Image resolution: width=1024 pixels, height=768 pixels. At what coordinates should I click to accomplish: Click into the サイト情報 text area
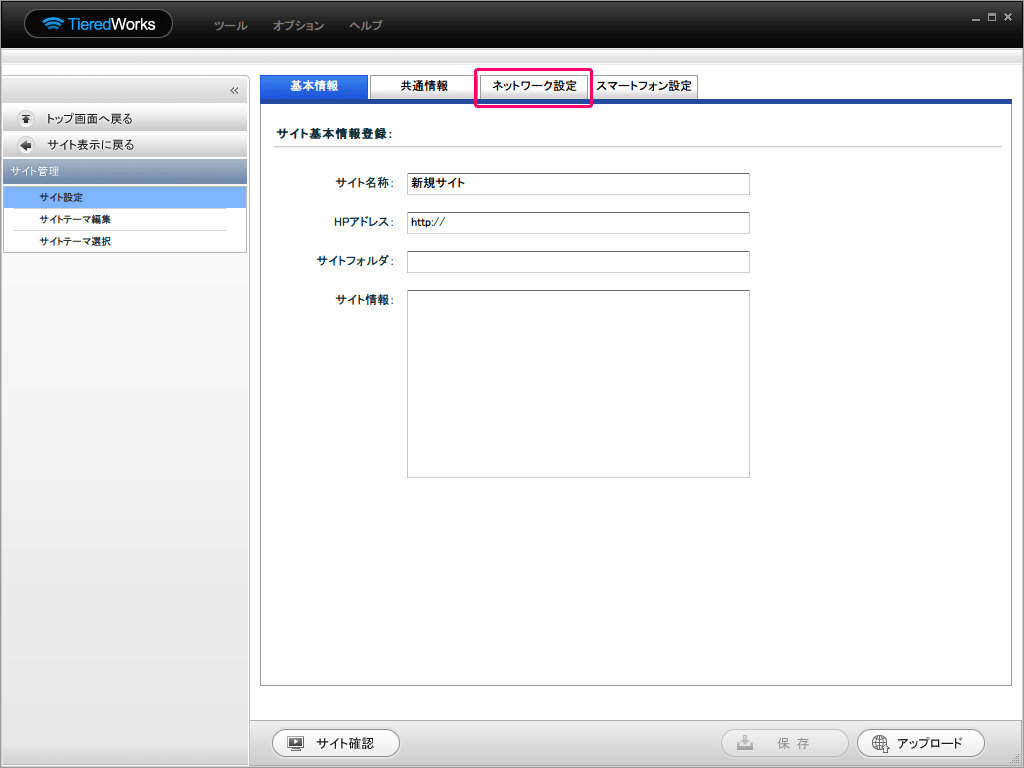coord(578,384)
